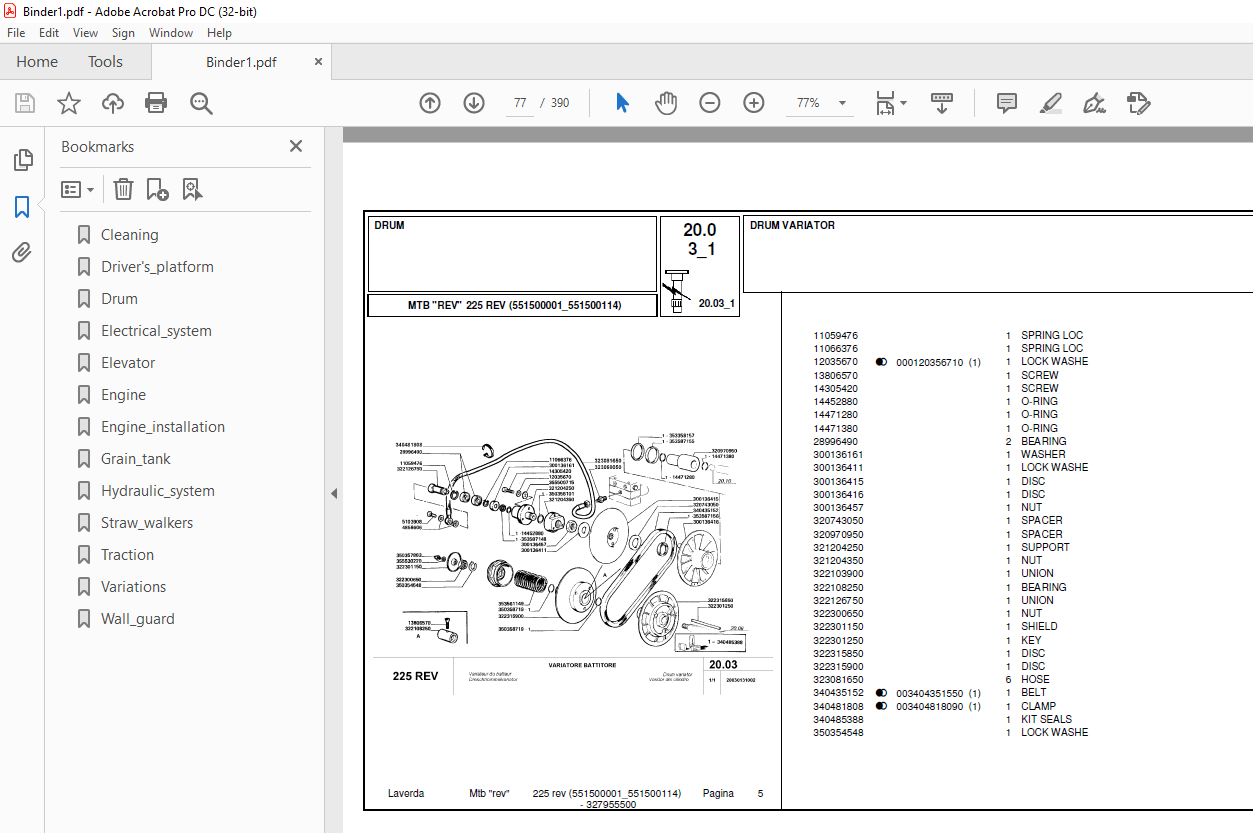Activate the hand pan tool
Viewport: 1253px width, 833px height.
click(x=666, y=103)
